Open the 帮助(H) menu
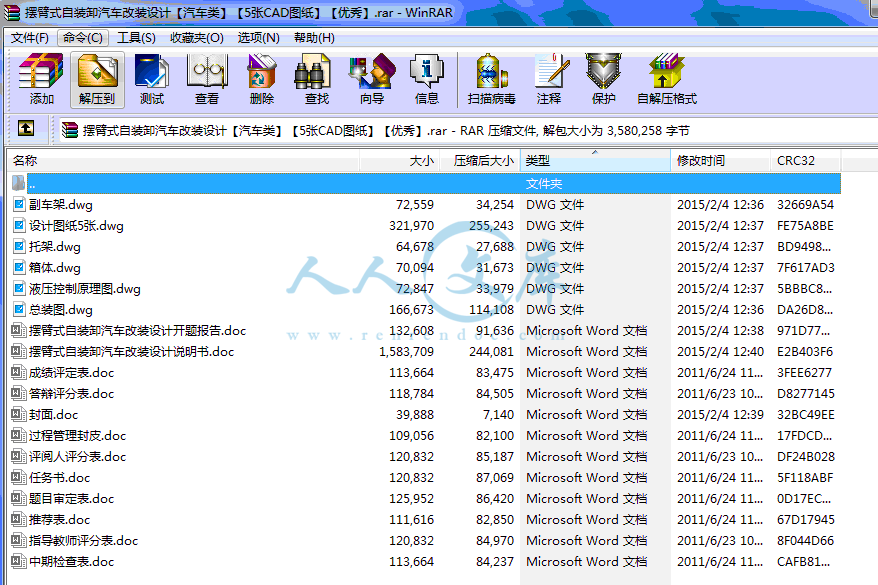The height and width of the screenshot is (585, 878). pos(314,38)
